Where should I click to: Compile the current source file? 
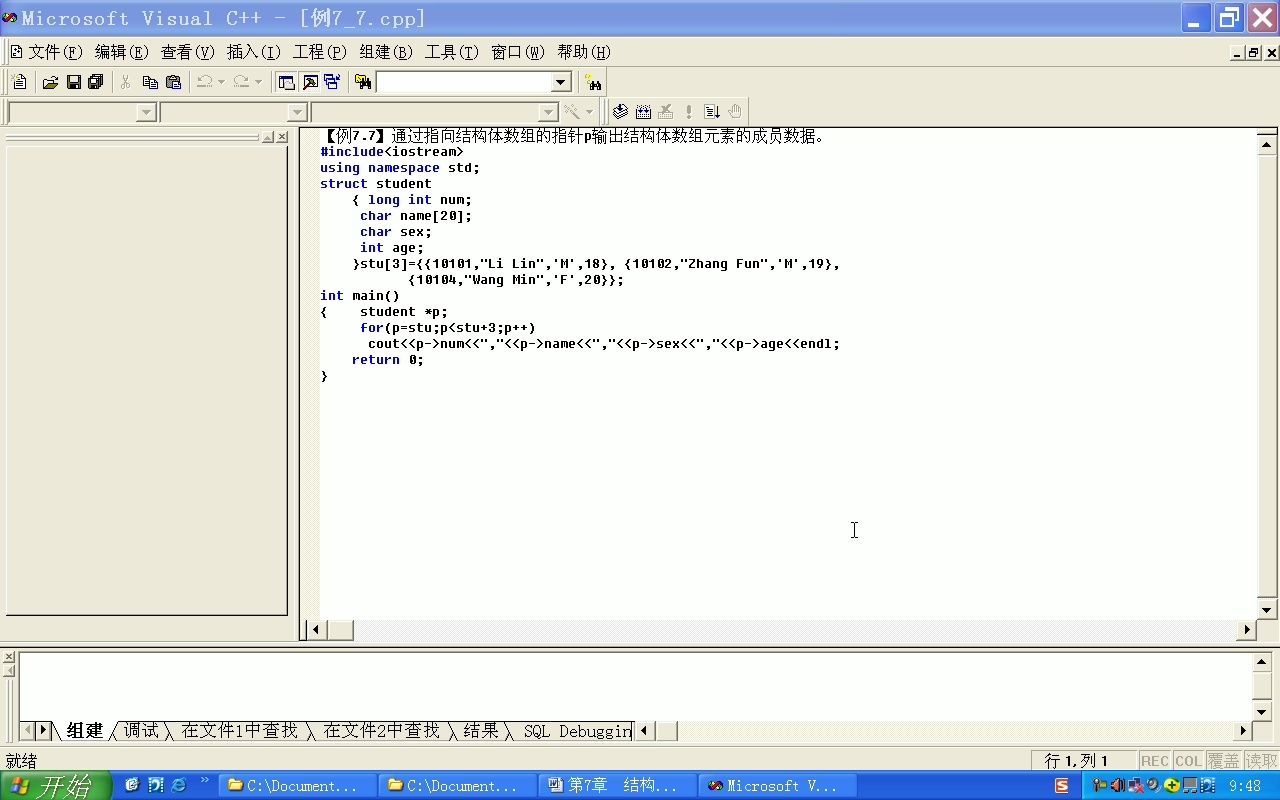pyautogui.click(x=621, y=111)
